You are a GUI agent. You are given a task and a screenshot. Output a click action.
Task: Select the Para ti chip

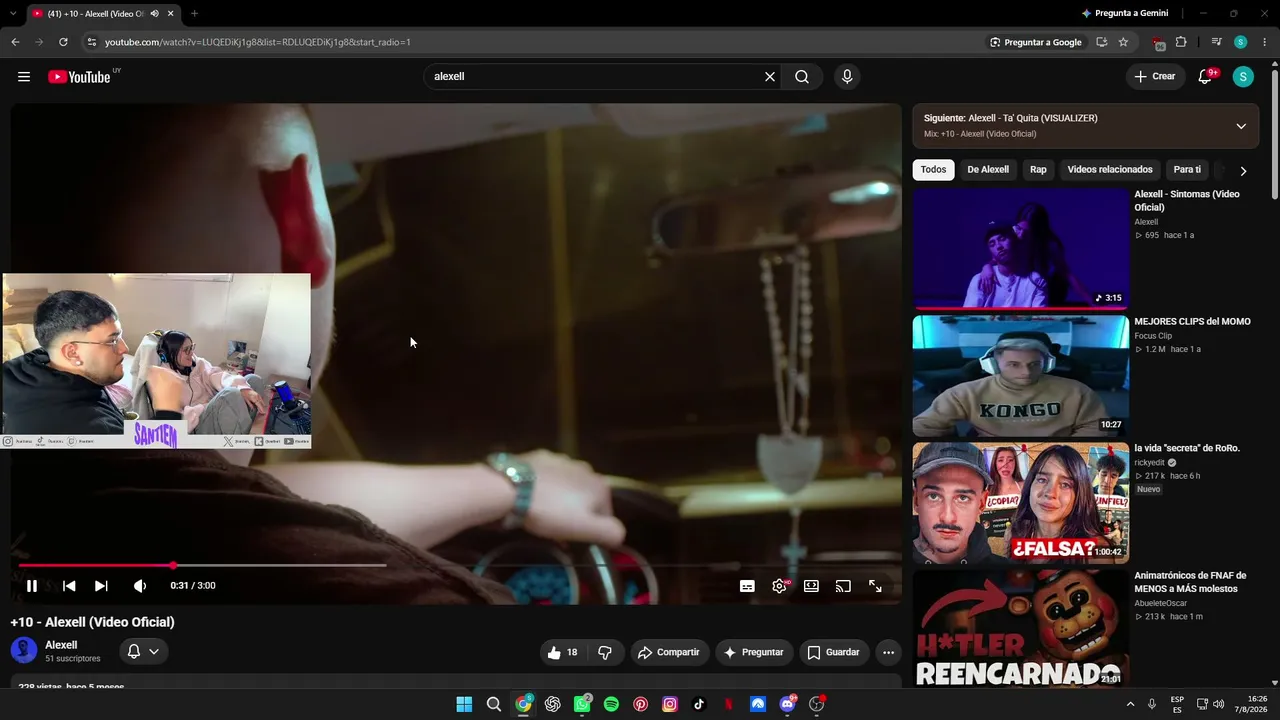tap(1187, 170)
